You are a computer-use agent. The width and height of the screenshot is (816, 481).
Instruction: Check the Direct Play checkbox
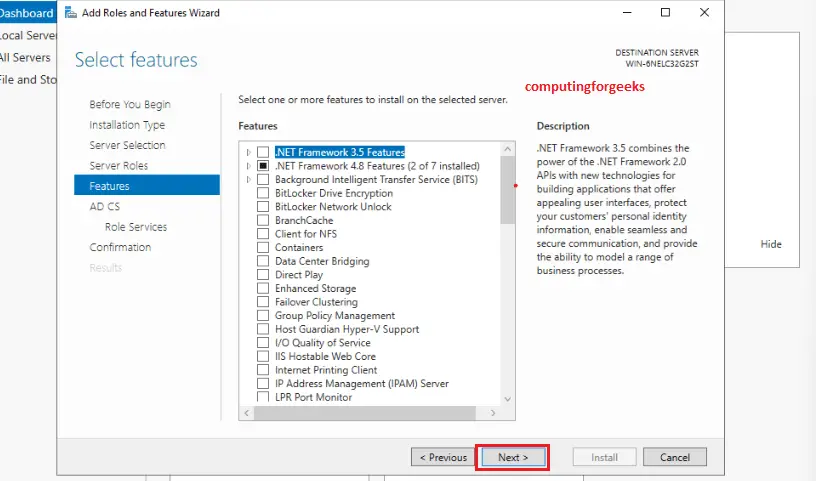pyautogui.click(x=263, y=274)
